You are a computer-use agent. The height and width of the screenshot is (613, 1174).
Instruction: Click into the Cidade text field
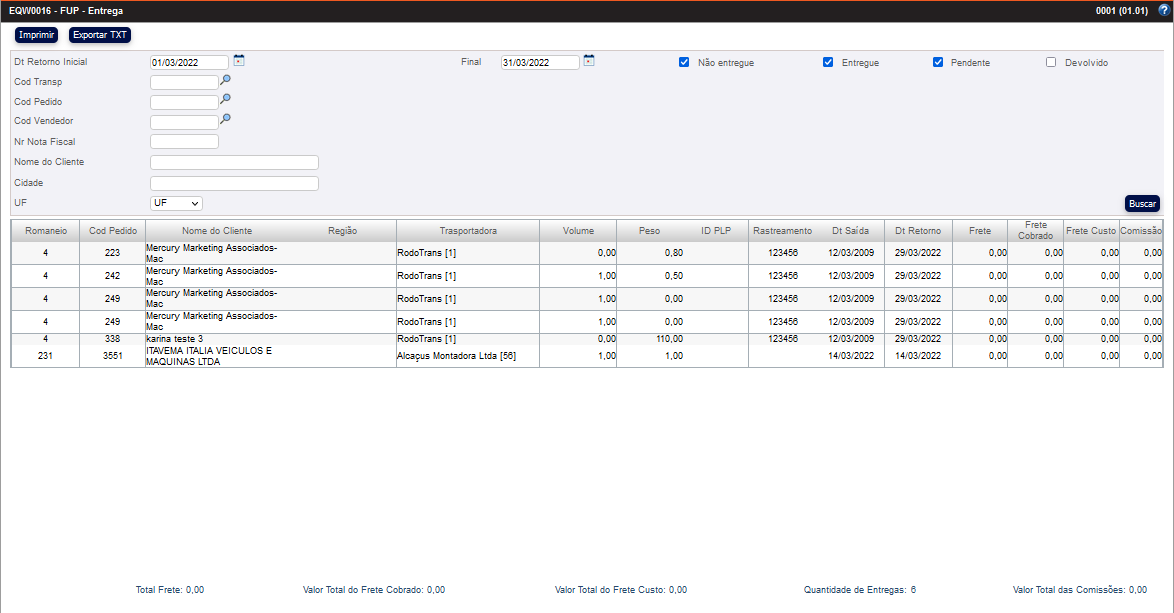(x=234, y=184)
